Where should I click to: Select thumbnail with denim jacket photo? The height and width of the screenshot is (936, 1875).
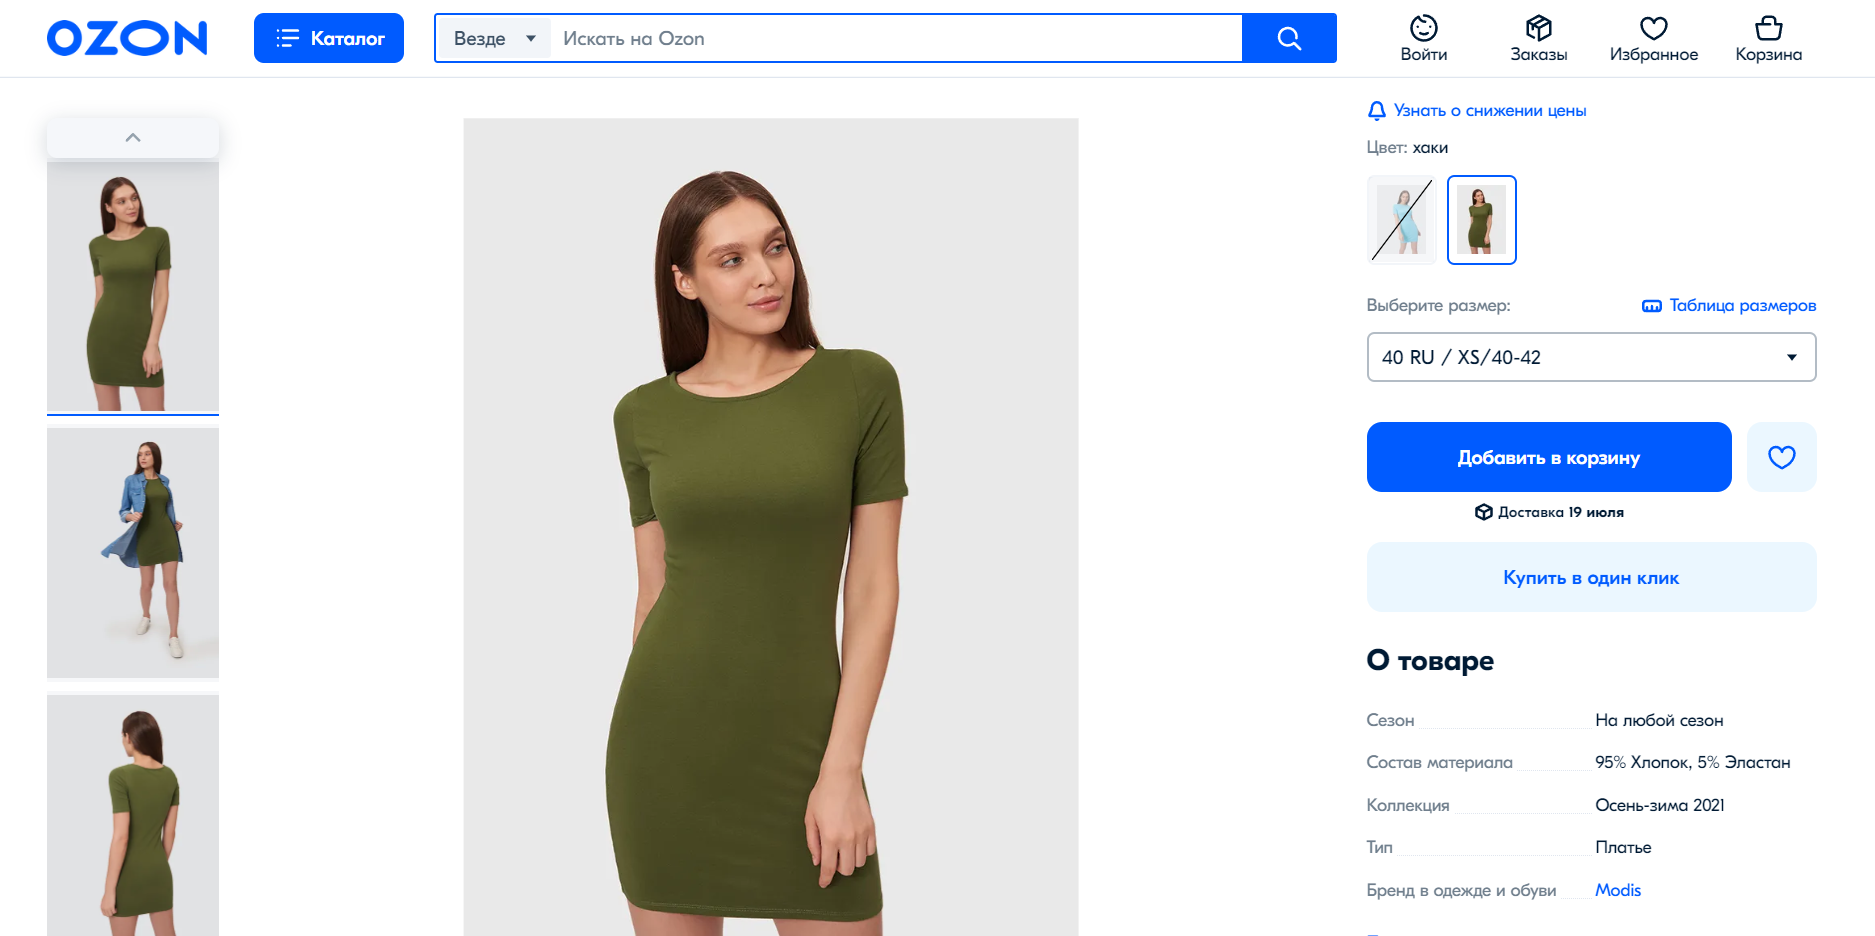coord(133,553)
